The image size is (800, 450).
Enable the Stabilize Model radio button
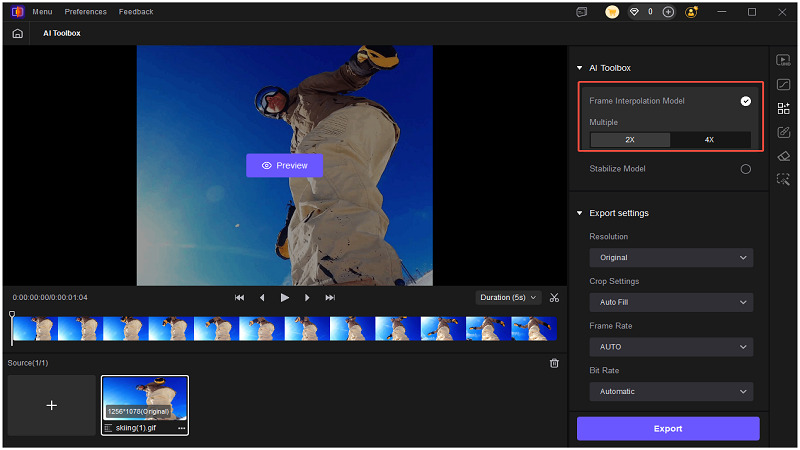coord(745,169)
